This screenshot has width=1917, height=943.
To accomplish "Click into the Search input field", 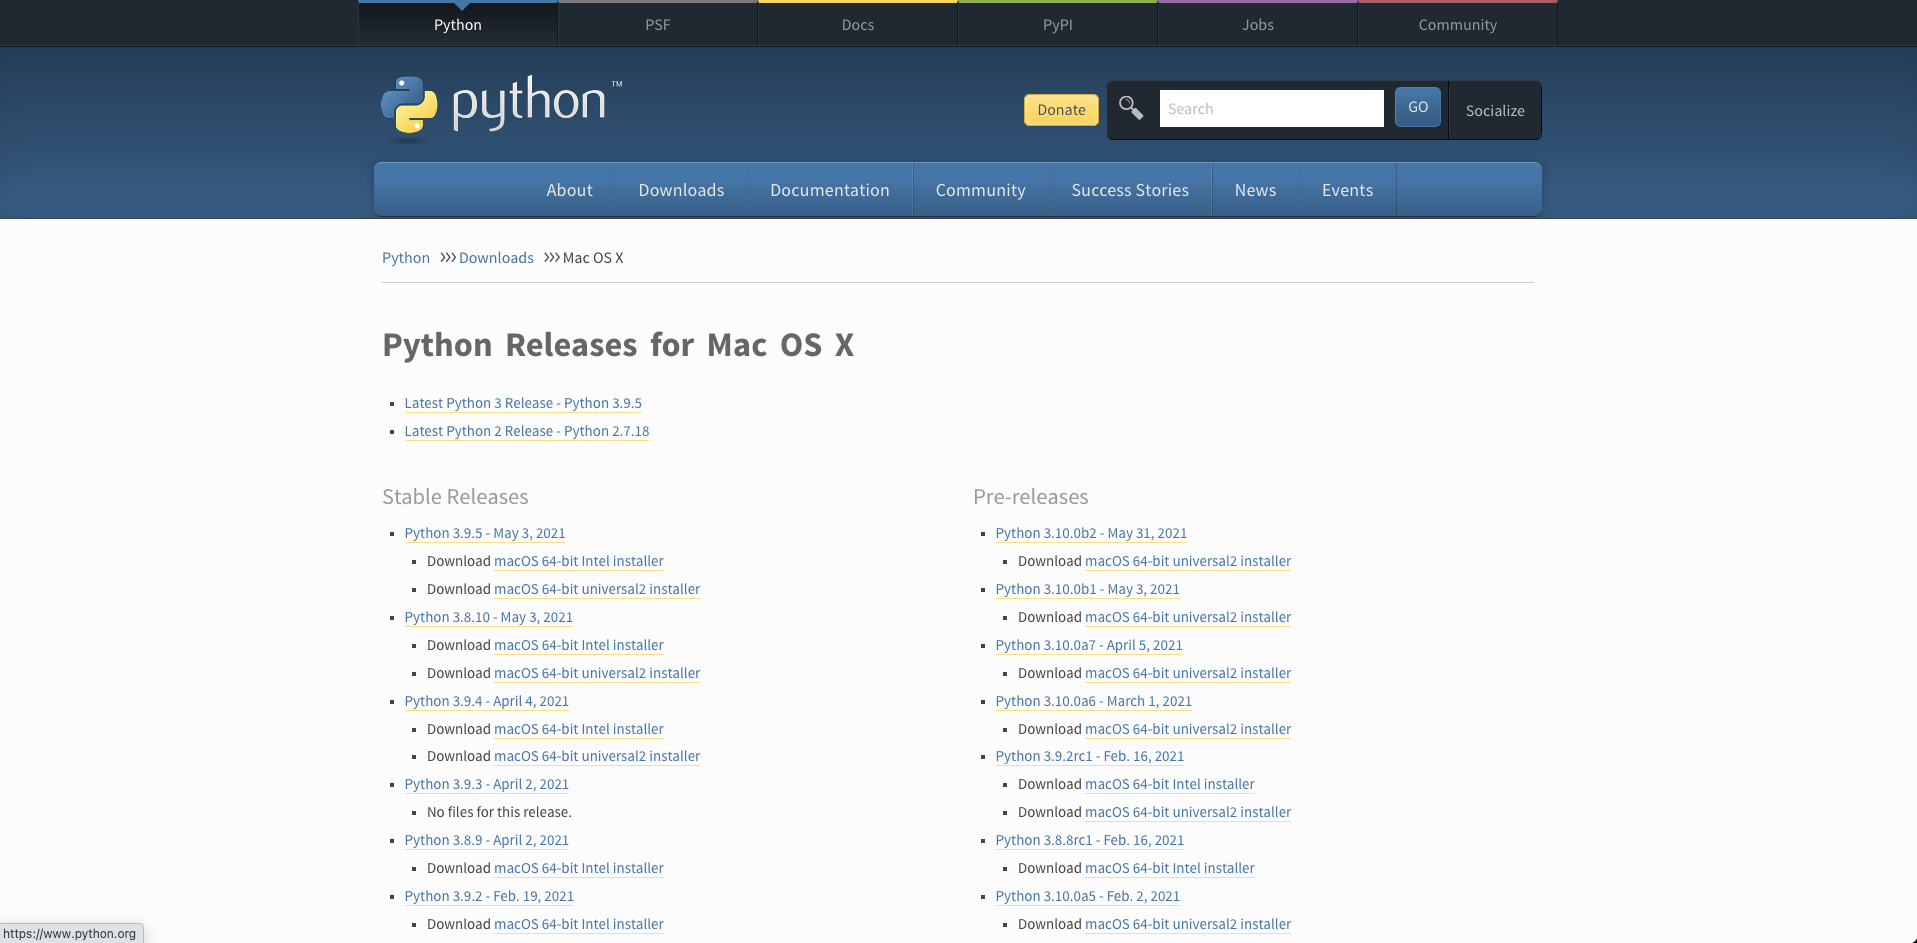I will [x=1271, y=108].
